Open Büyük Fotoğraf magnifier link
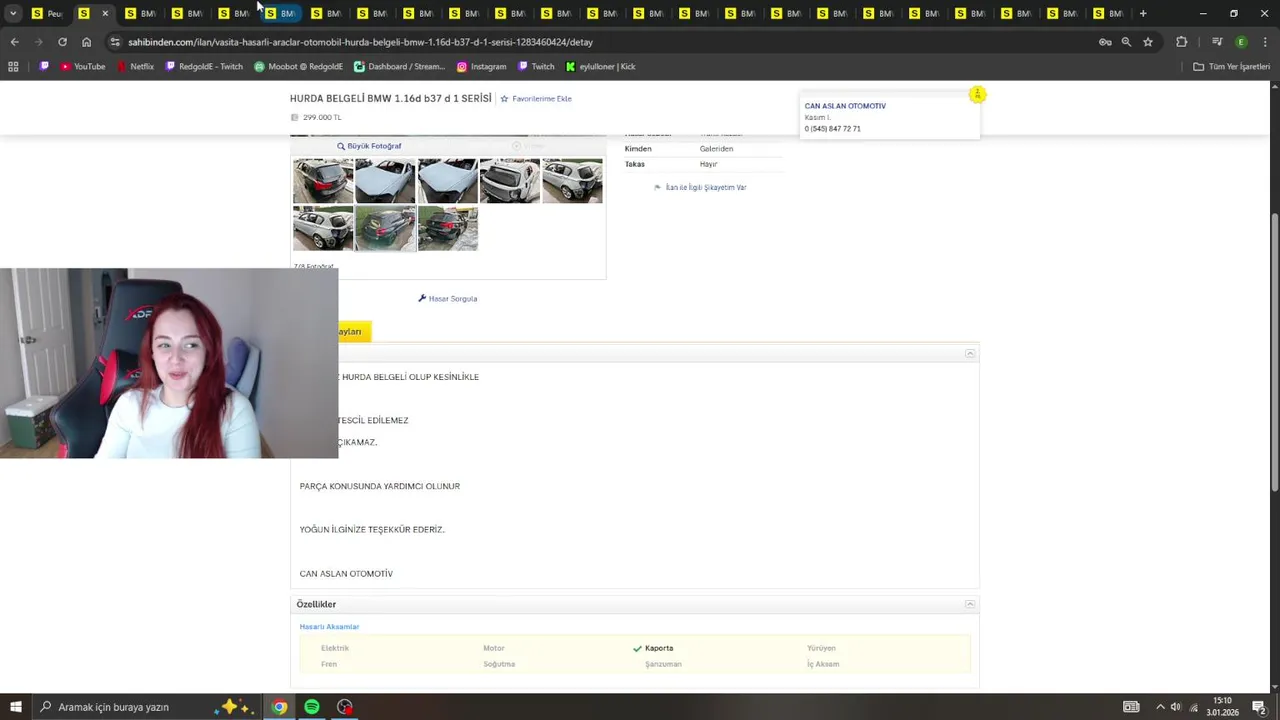The width and height of the screenshot is (1280, 720). 369,146
